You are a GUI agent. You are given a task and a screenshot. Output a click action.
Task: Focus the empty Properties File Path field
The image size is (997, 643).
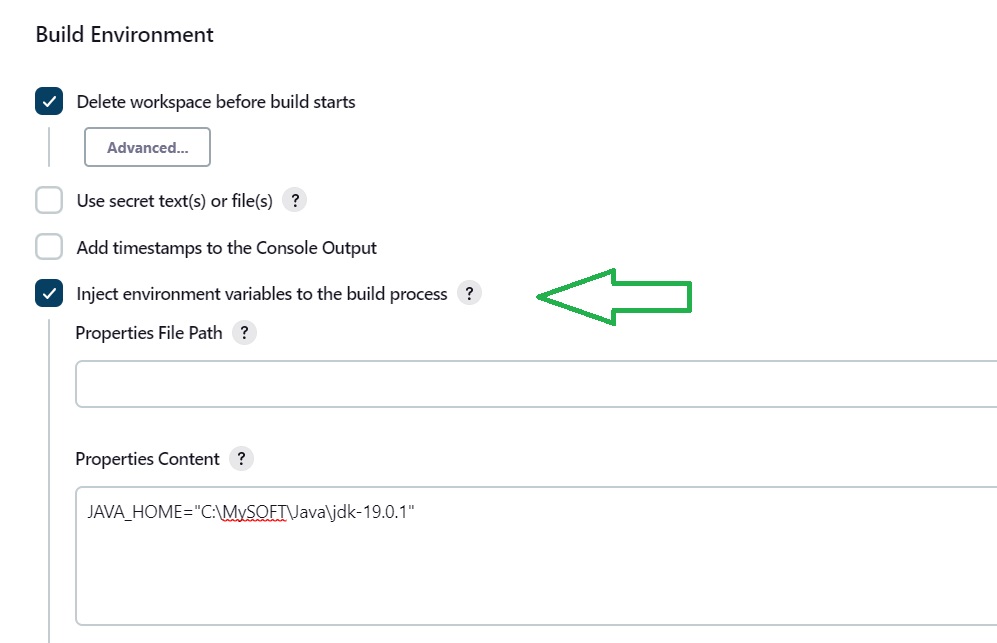tap(536, 384)
